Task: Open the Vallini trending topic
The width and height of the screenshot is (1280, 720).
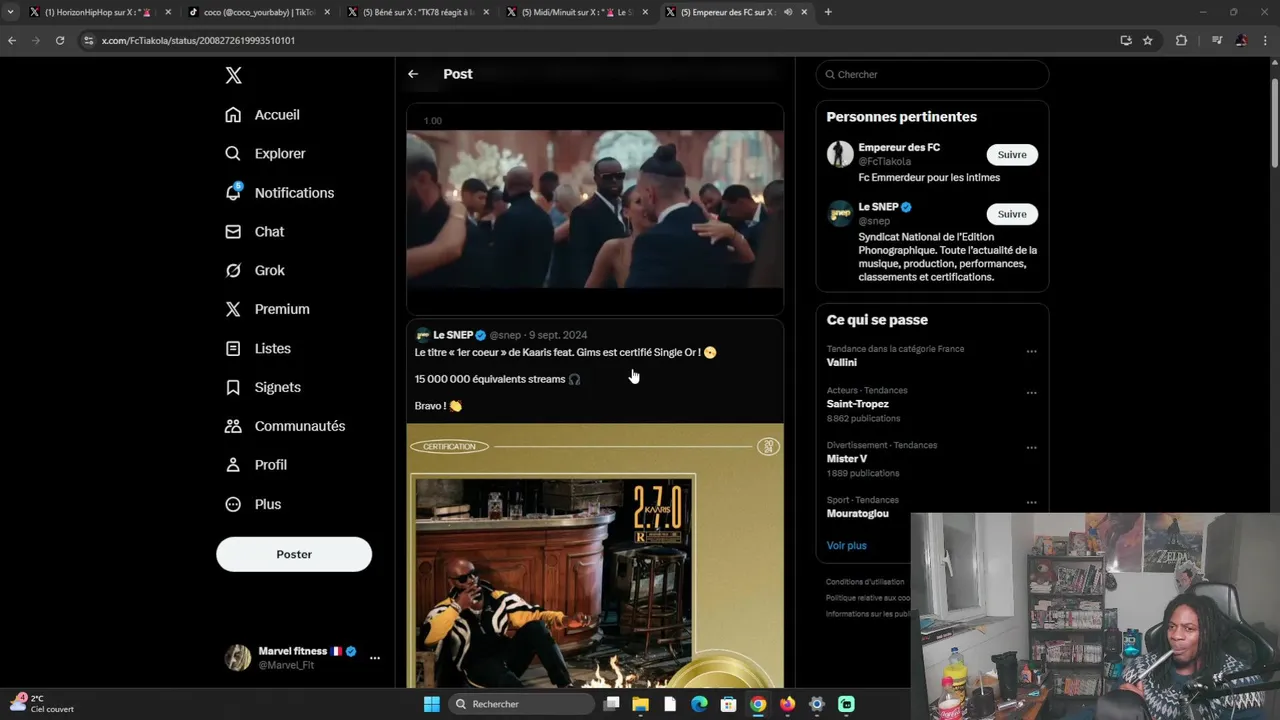Action: (842, 362)
